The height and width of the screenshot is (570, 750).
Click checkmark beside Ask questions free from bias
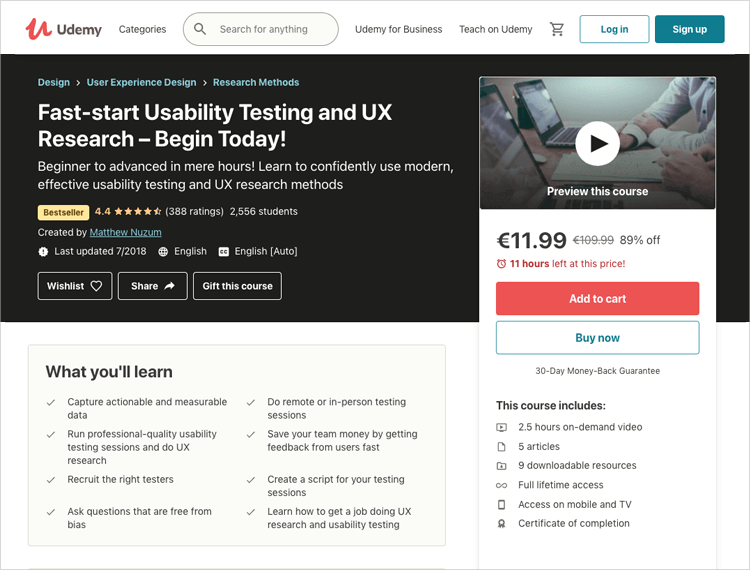pos(50,512)
